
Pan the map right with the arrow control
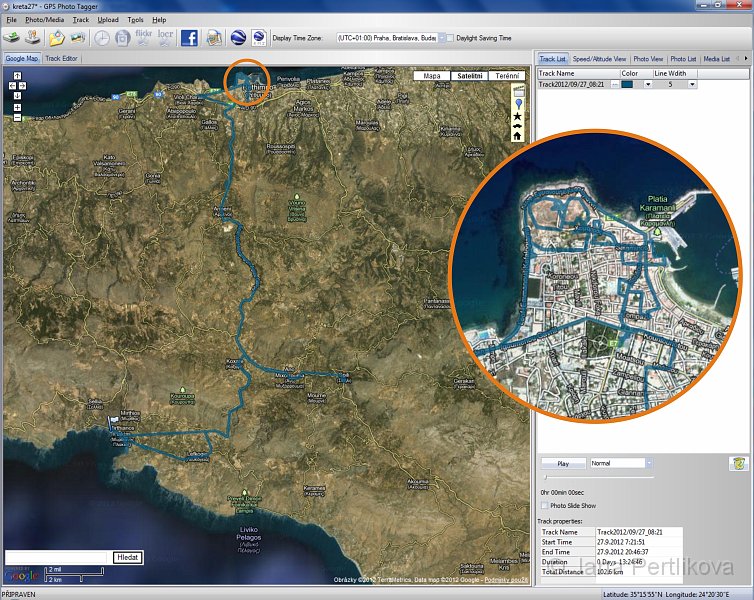click(22, 86)
